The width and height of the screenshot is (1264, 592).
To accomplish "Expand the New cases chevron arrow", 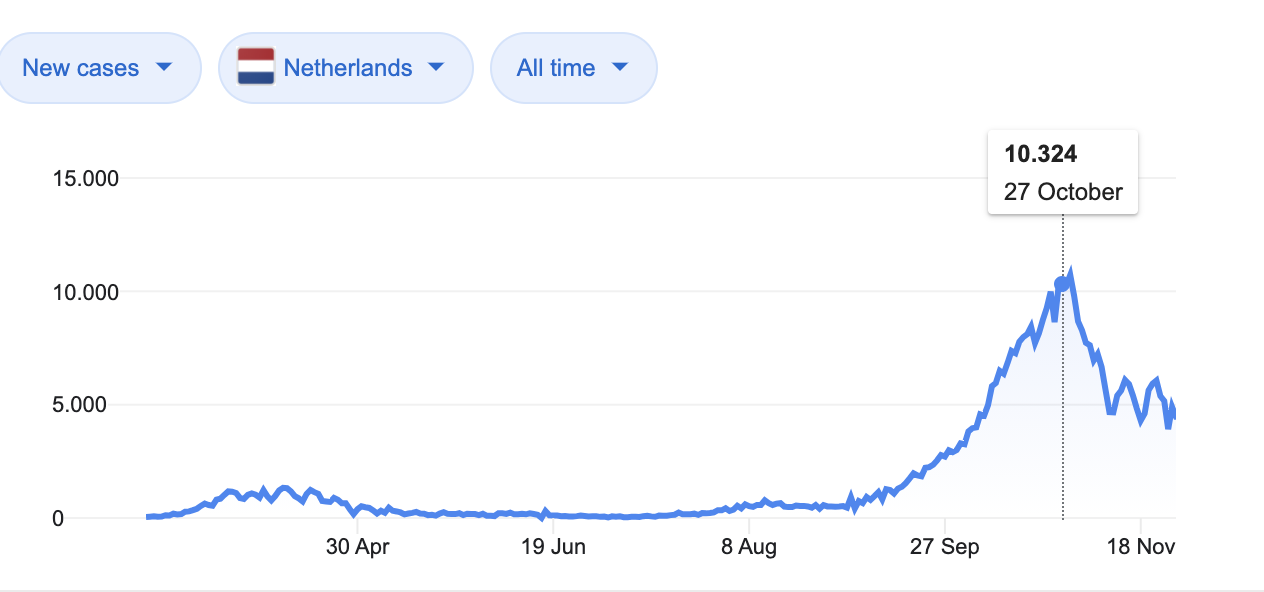I will coord(164,68).
